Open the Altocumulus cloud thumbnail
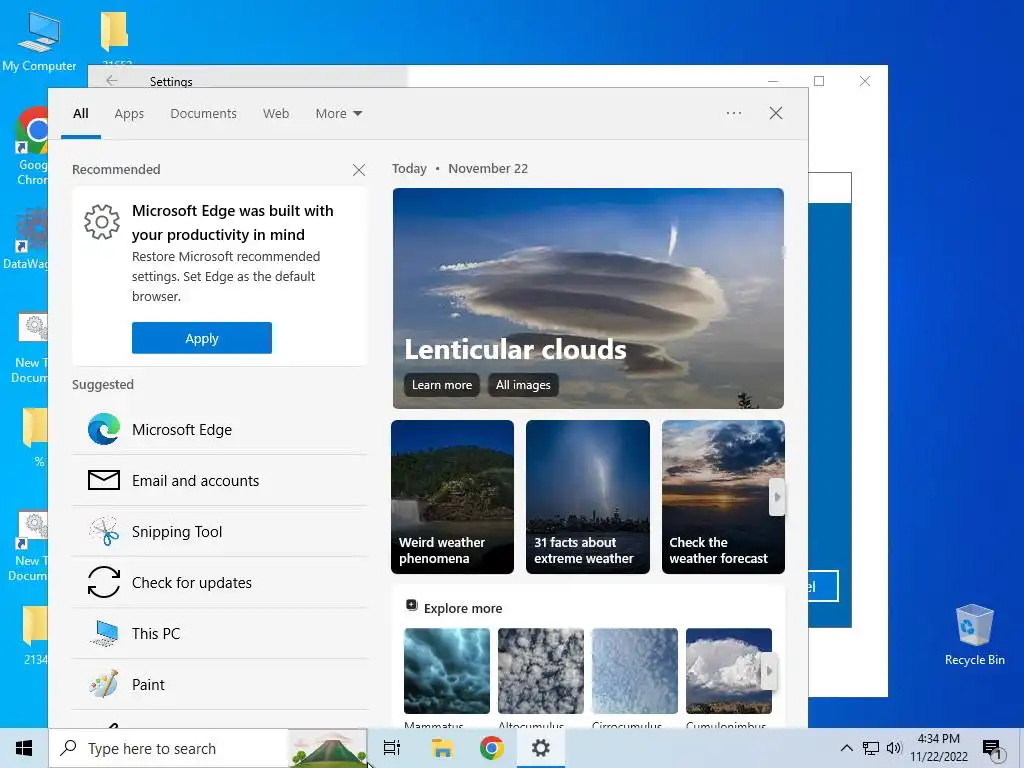 541,671
